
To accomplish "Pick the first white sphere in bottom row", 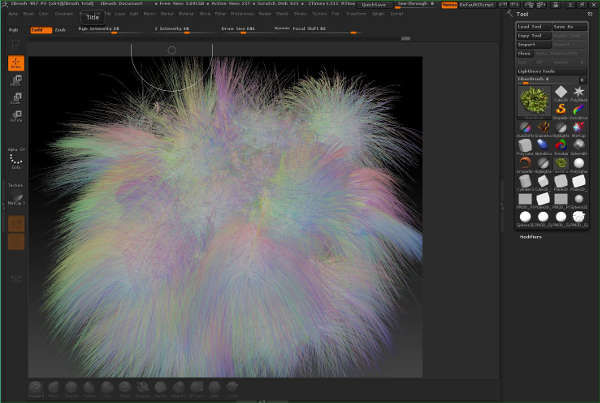I will pos(525,217).
